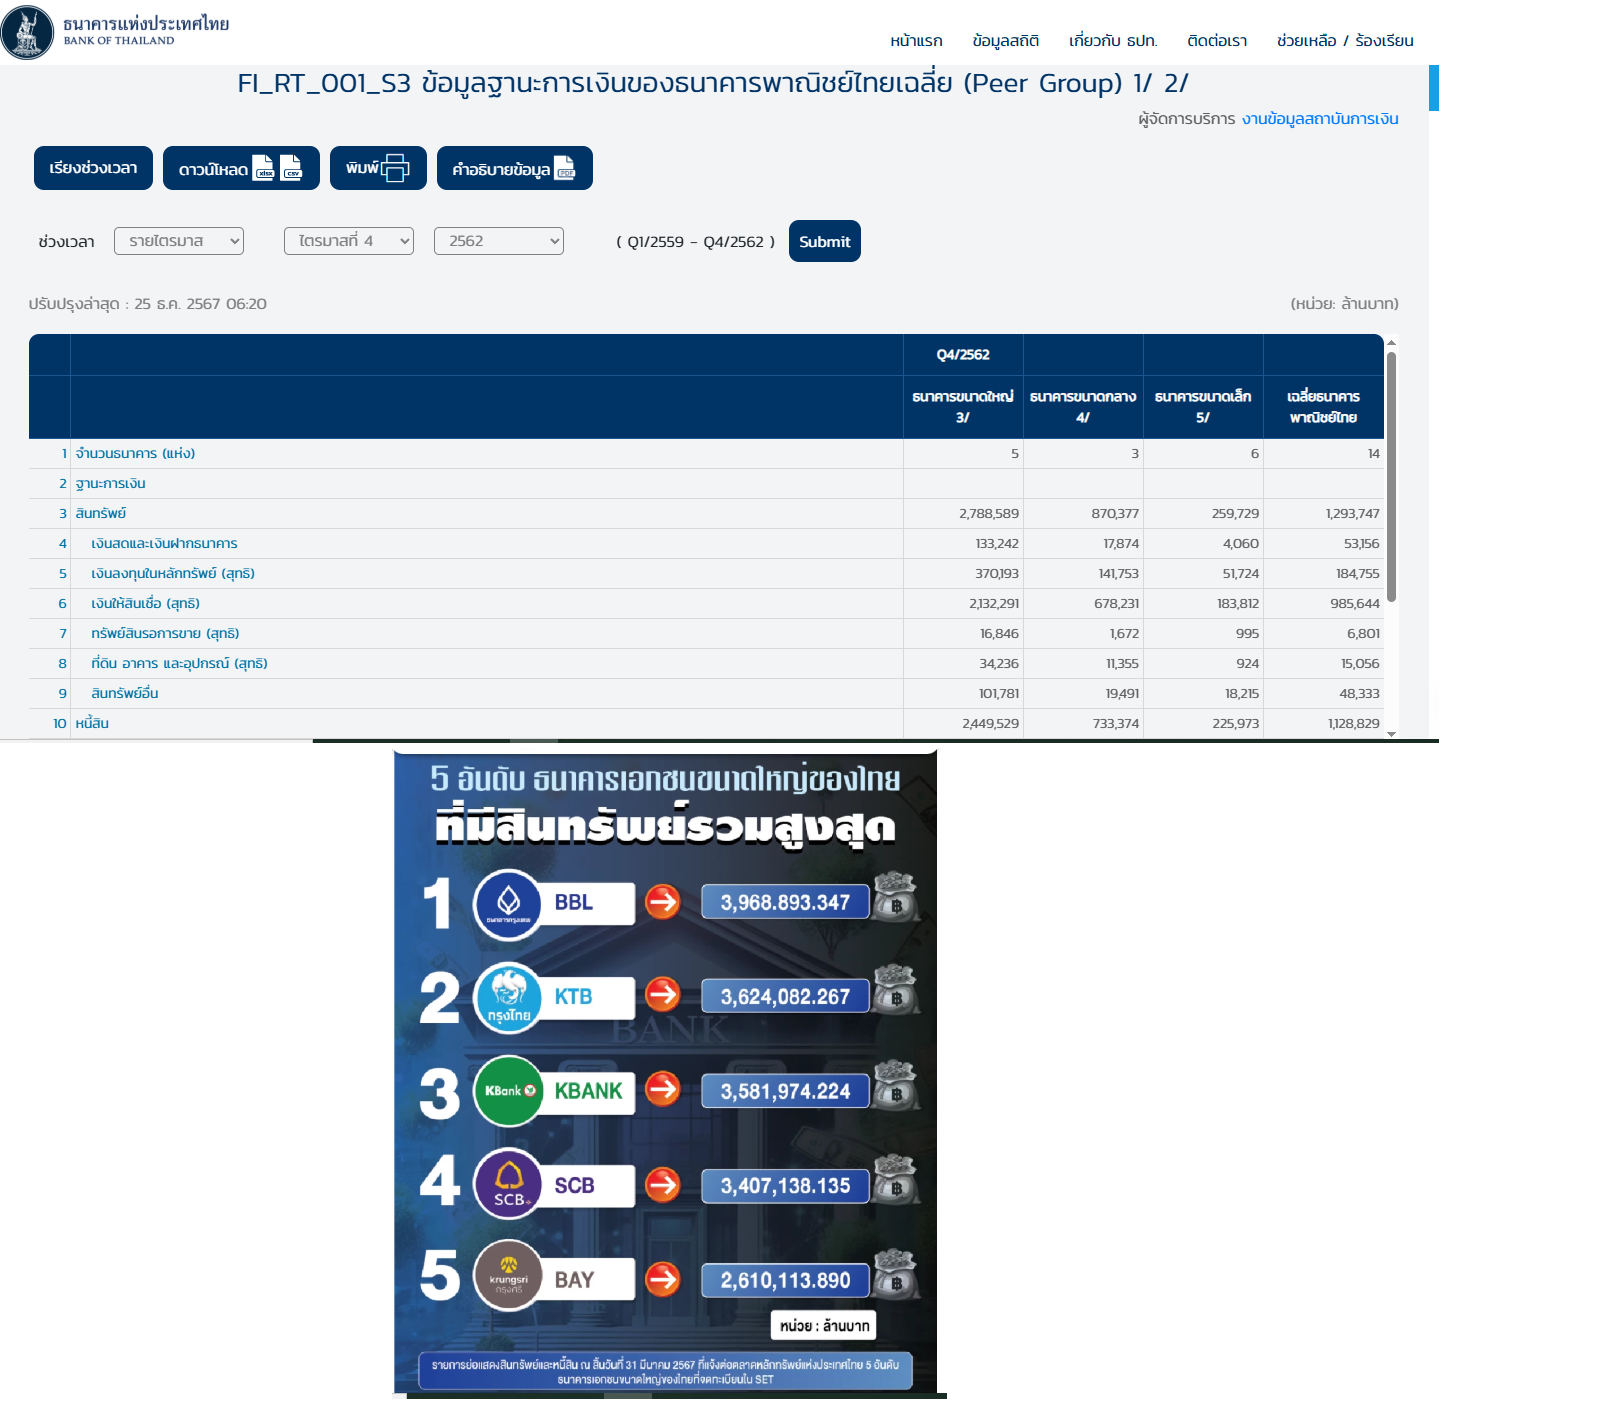This screenshot has width=1600, height=1416.
Task: Click the top-5 banks infographic image
Action: click(x=665, y=1071)
